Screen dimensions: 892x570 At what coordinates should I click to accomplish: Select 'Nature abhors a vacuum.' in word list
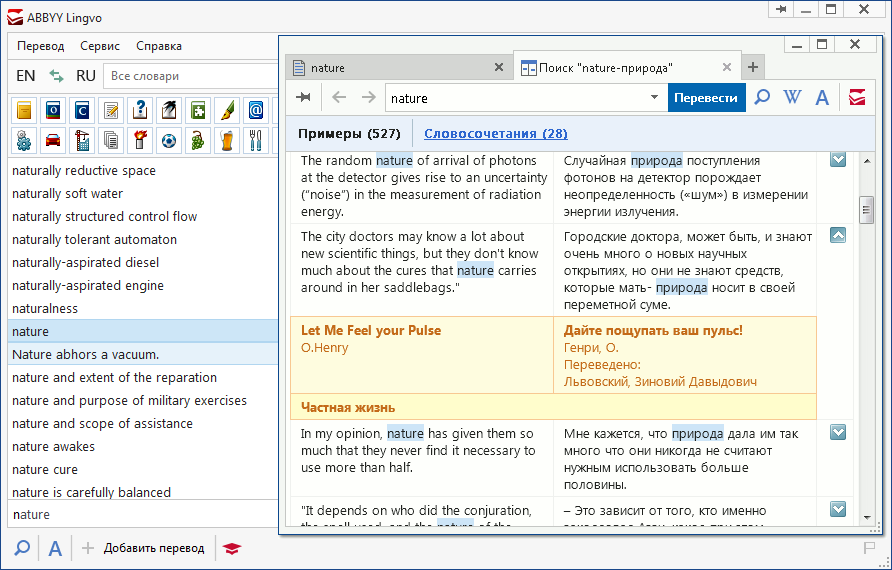point(143,354)
